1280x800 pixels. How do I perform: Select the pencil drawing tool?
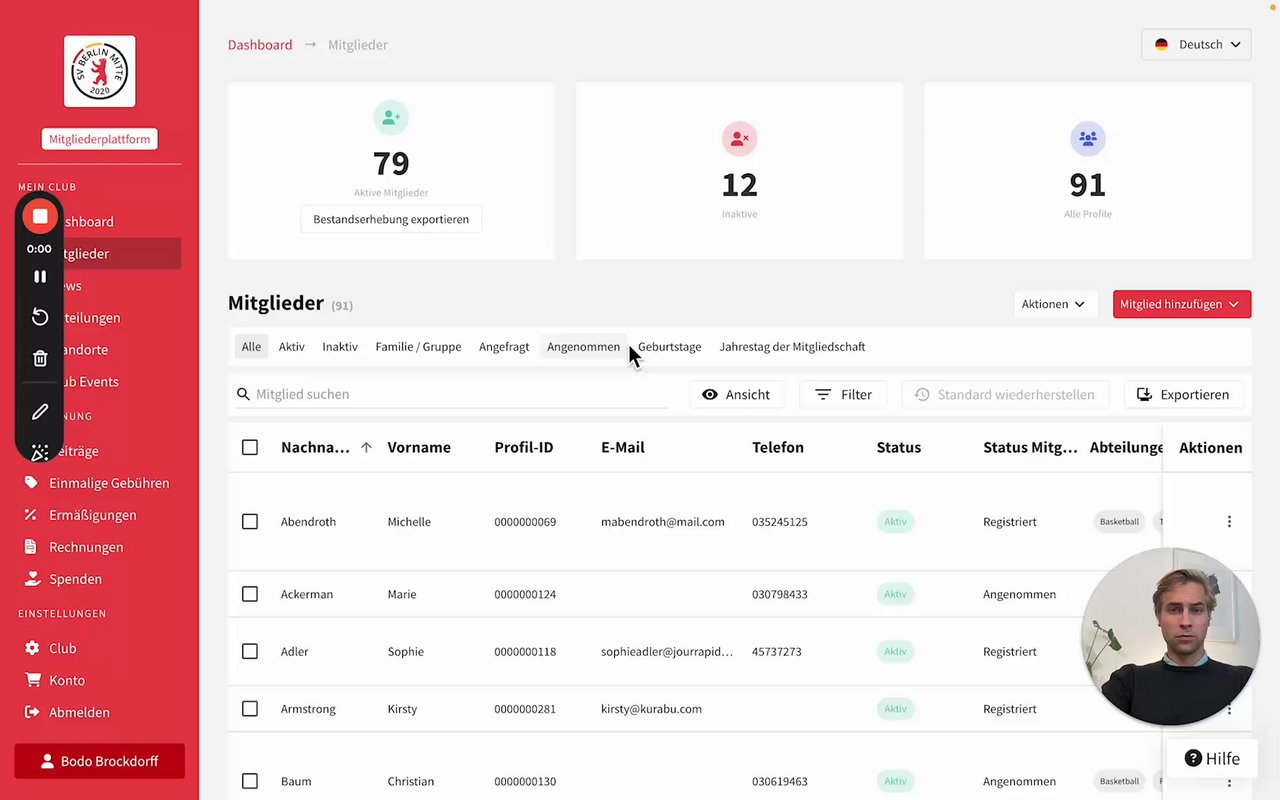[40, 412]
